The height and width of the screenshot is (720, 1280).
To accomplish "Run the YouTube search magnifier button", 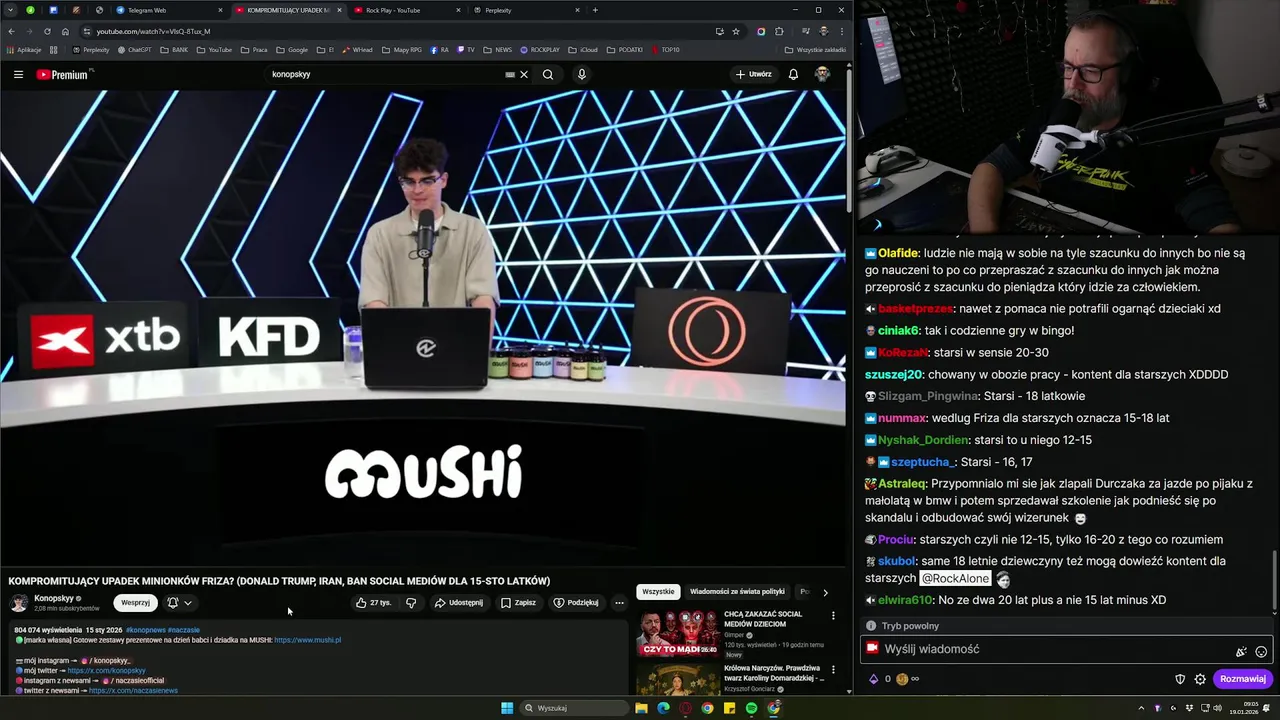I will [x=548, y=74].
